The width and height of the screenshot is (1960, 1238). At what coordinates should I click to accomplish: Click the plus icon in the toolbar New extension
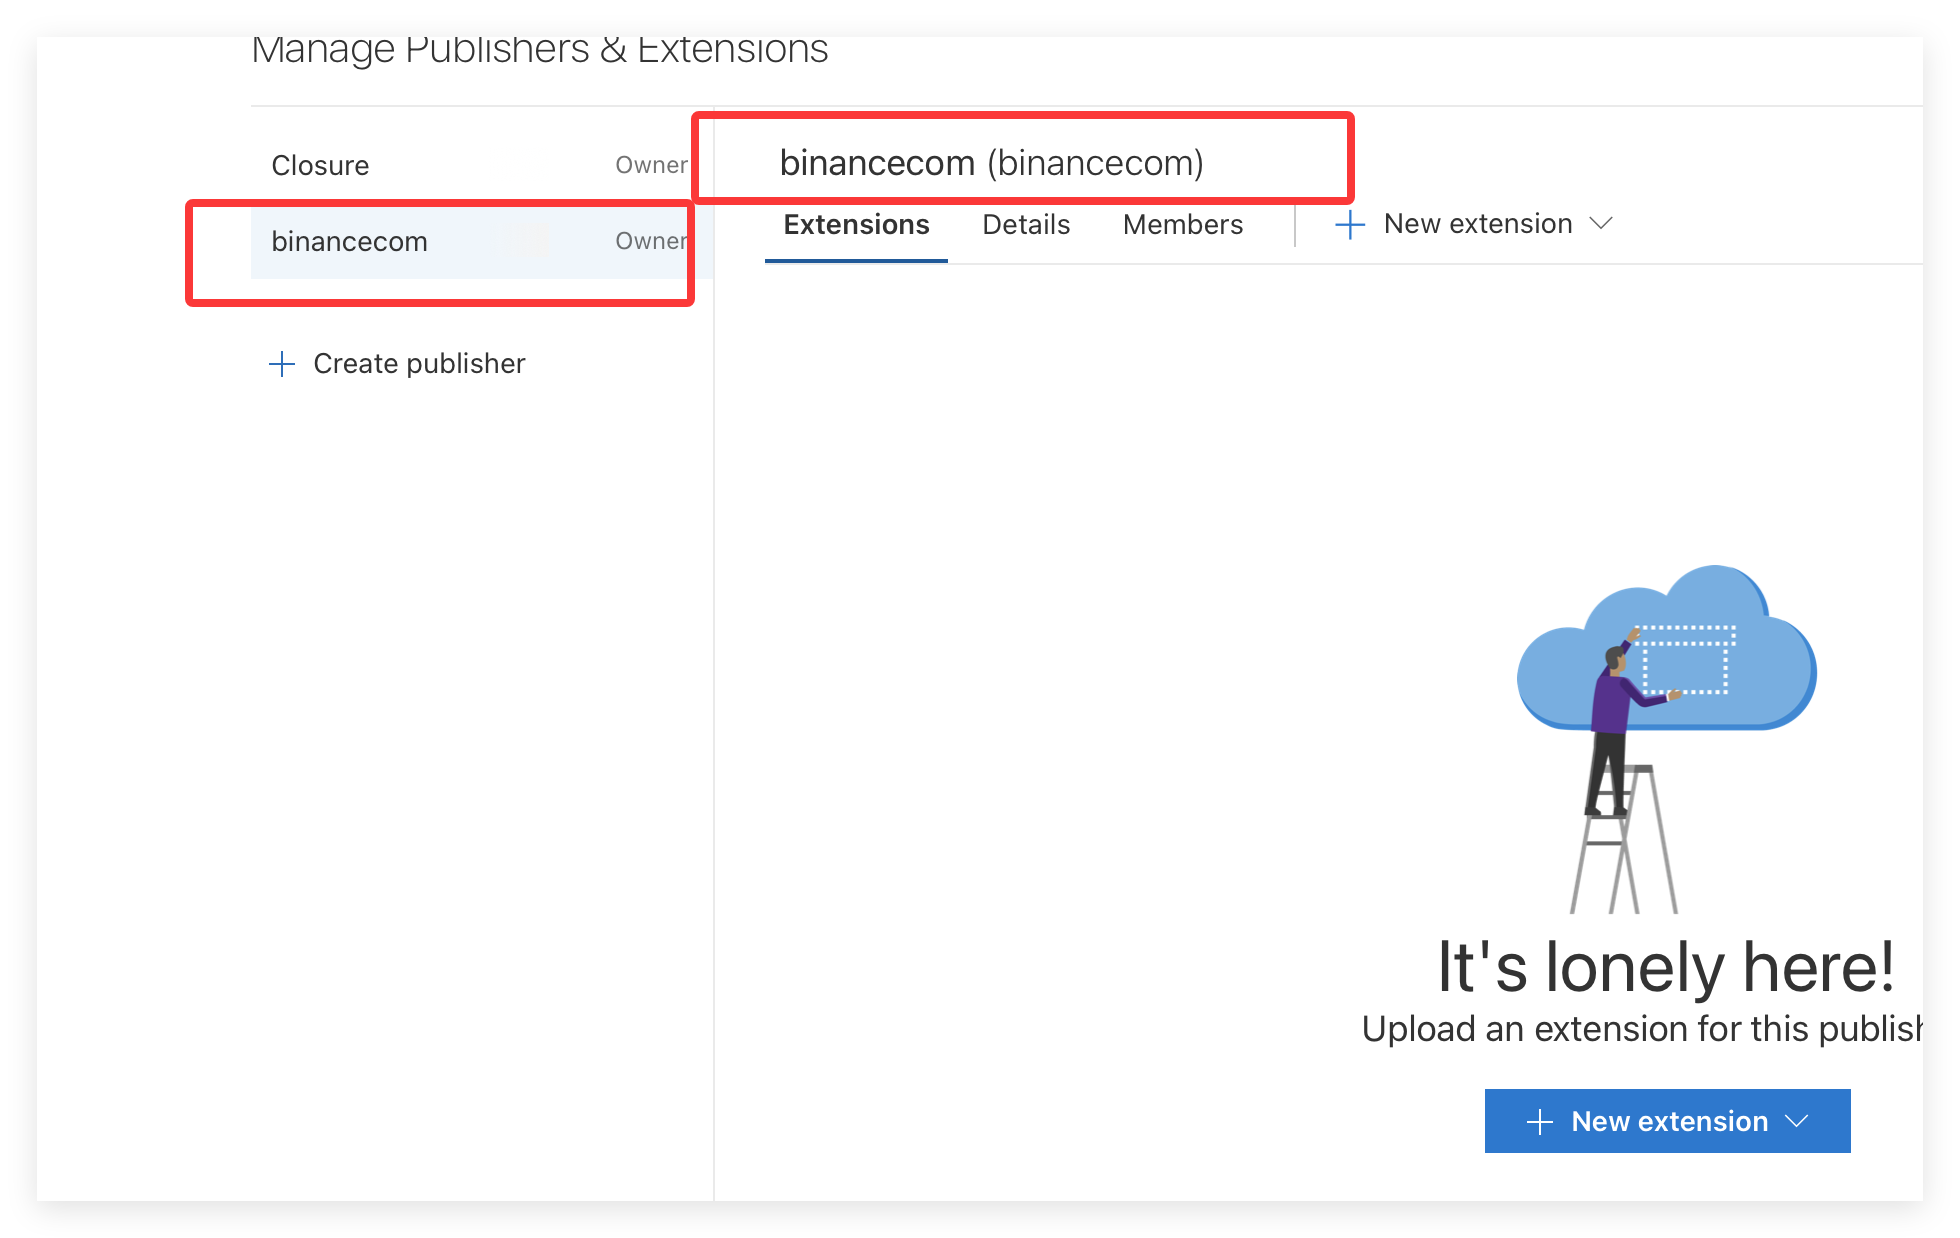(1350, 224)
